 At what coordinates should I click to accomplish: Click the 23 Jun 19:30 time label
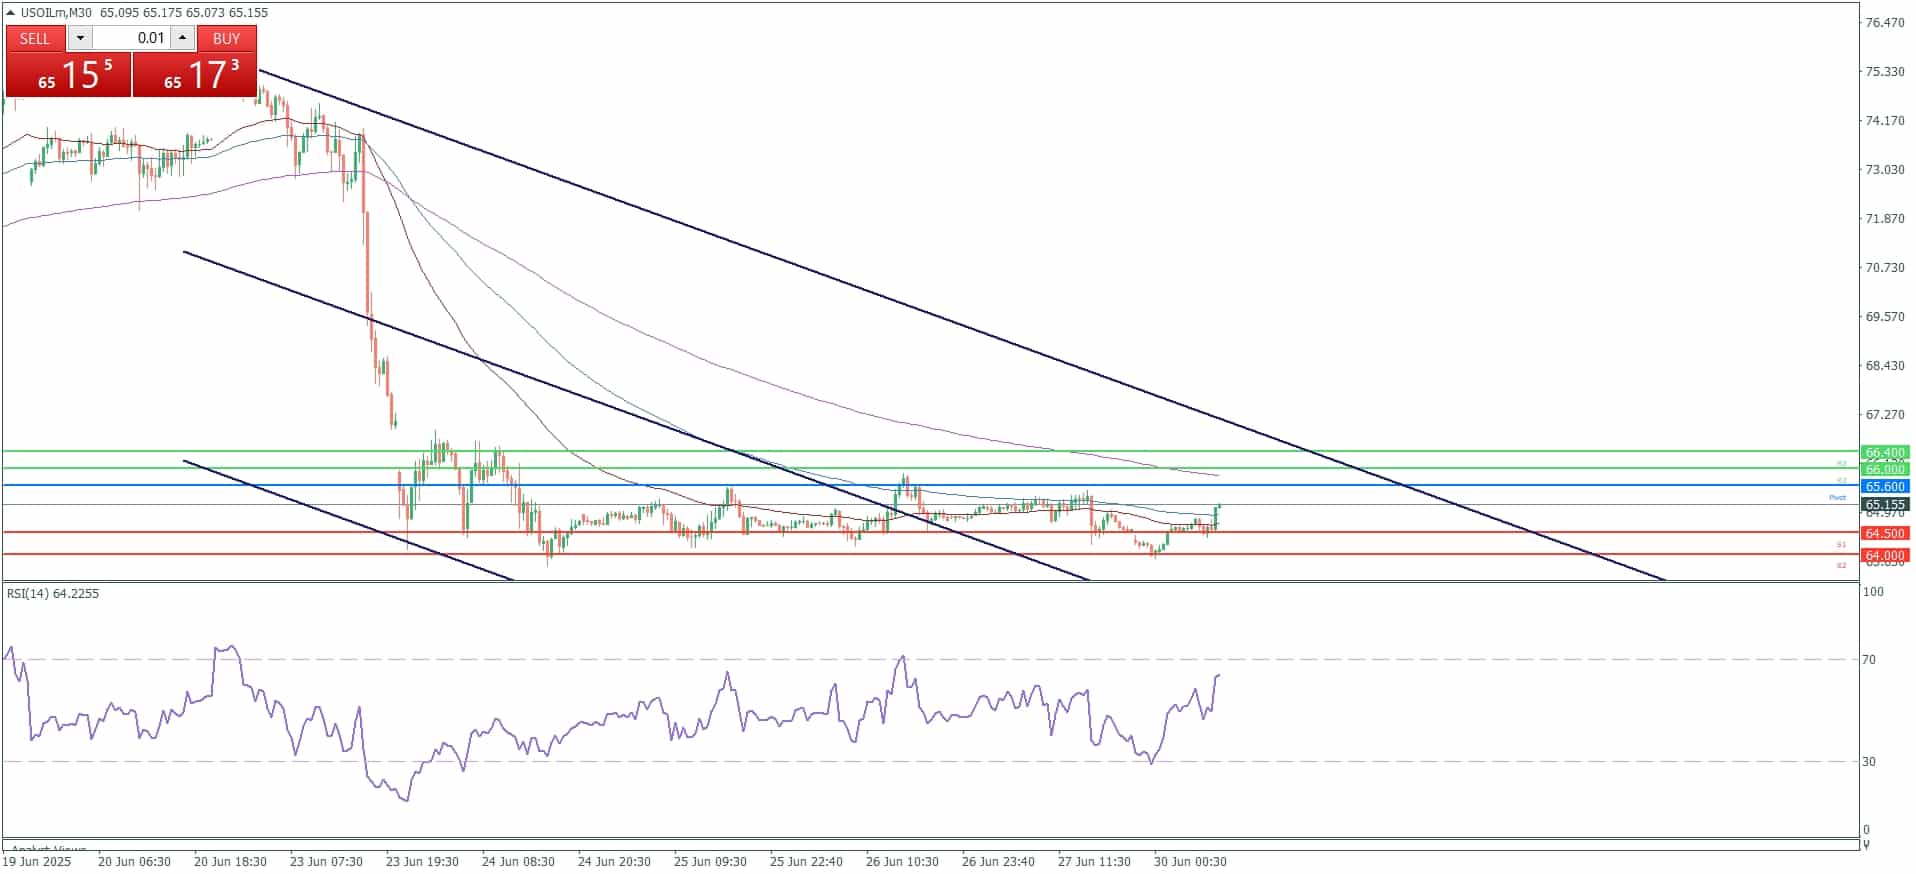(x=422, y=861)
